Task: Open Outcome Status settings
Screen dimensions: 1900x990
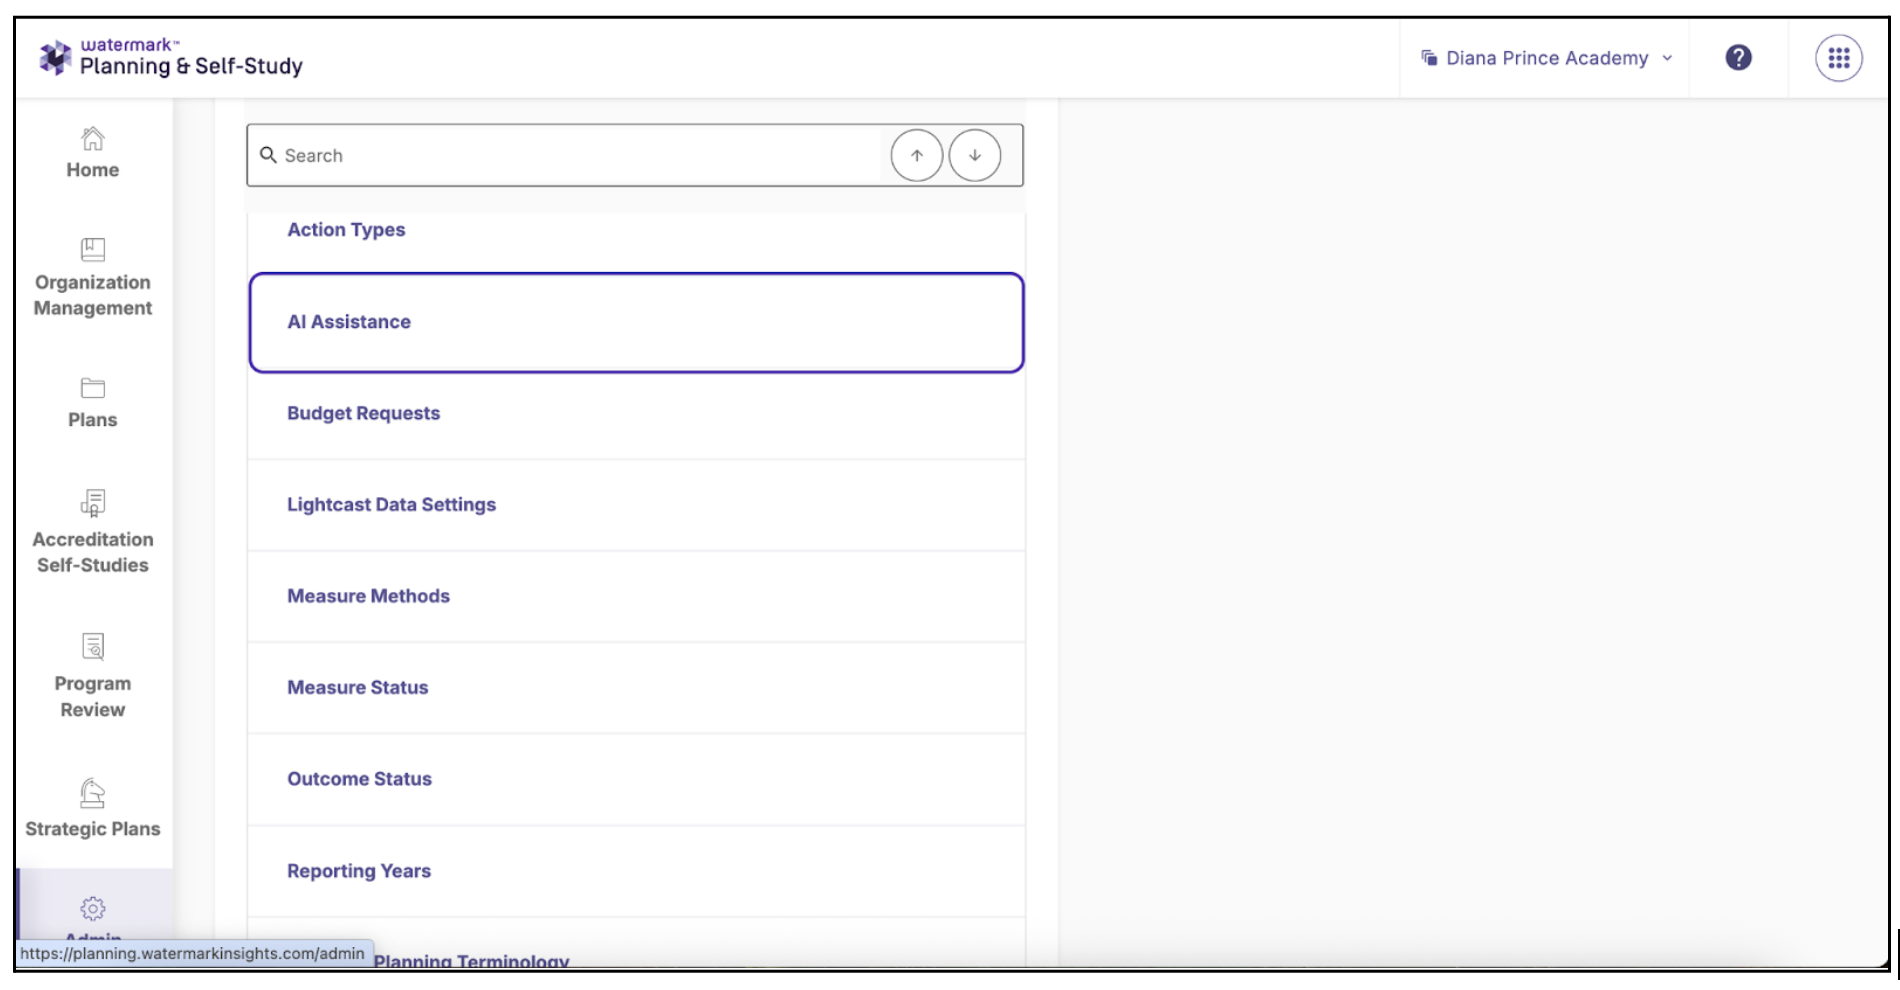Action: click(x=636, y=780)
